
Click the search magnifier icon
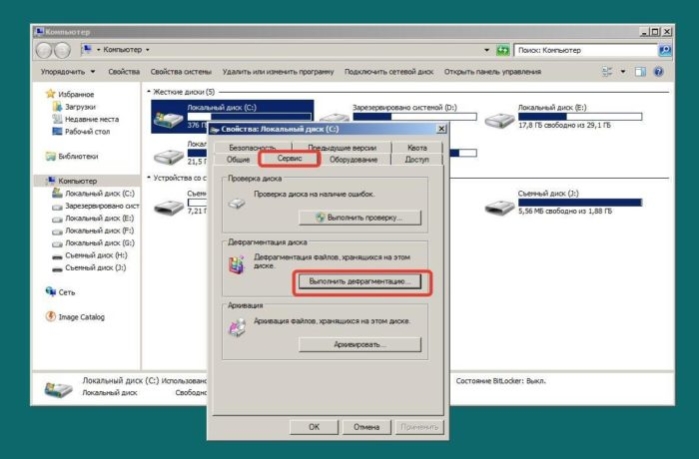coord(665,50)
